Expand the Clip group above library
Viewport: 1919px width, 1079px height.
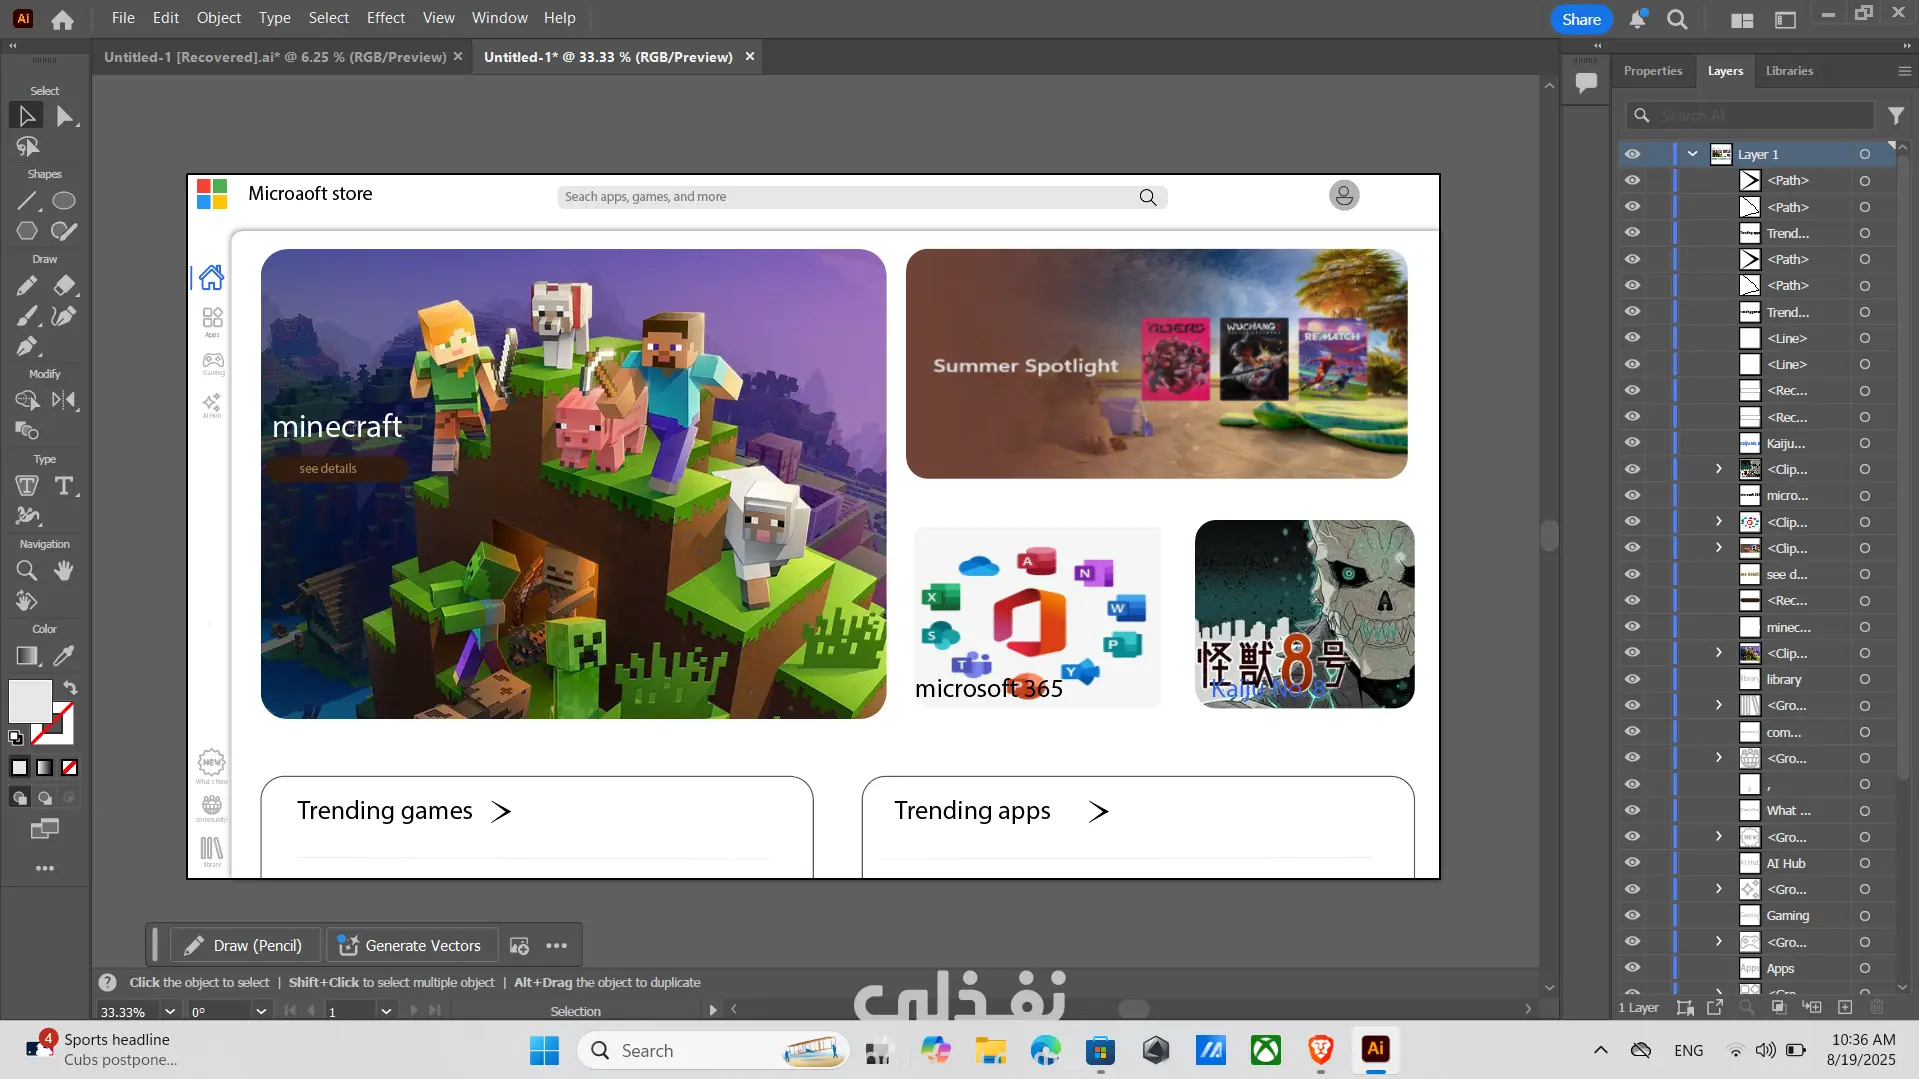click(x=1719, y=653)
